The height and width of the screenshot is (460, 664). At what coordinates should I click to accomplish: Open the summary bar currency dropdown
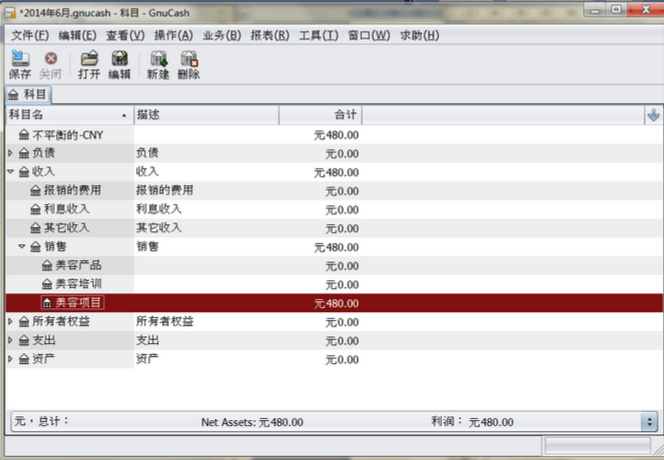[x=649, y=421]
